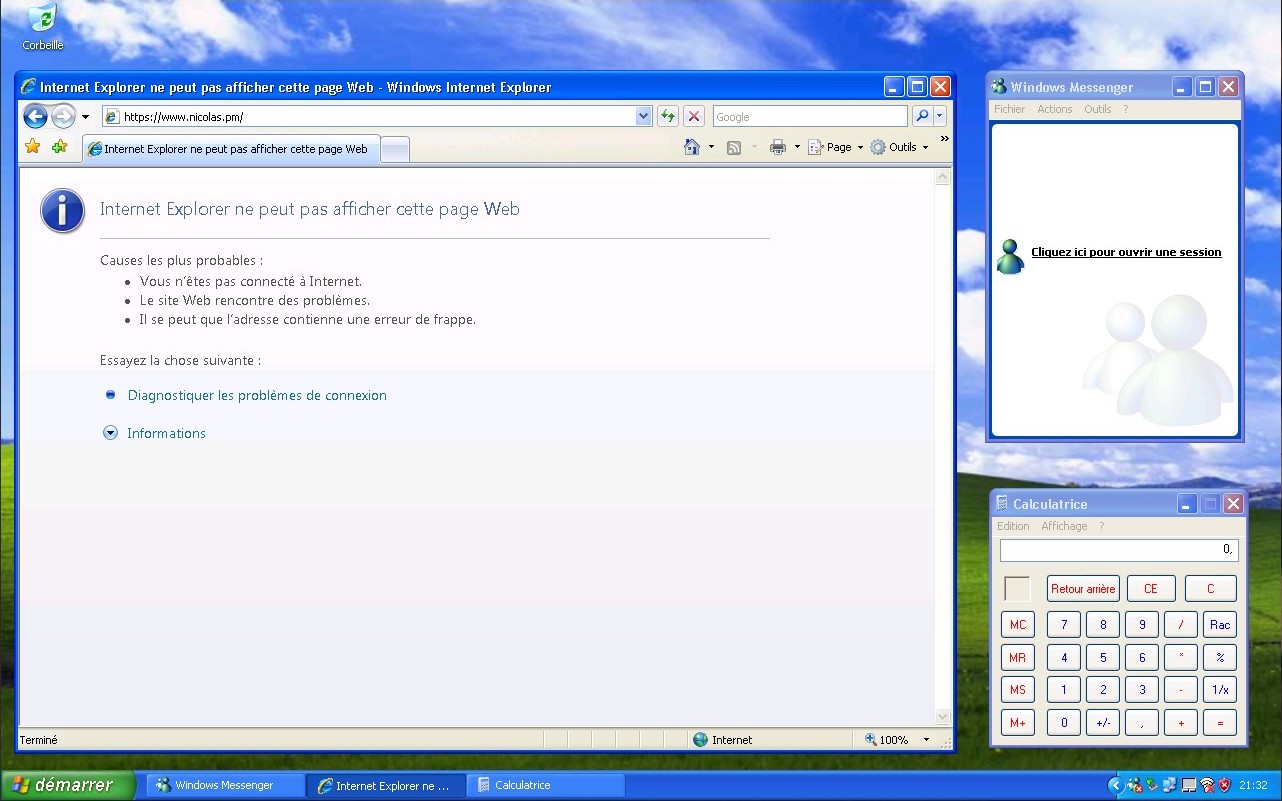Click the page scrollbar up arrow
Image resolution: width=1282 pixels, height=801 pixels.
pyautogui.click(x=942, y=177)
